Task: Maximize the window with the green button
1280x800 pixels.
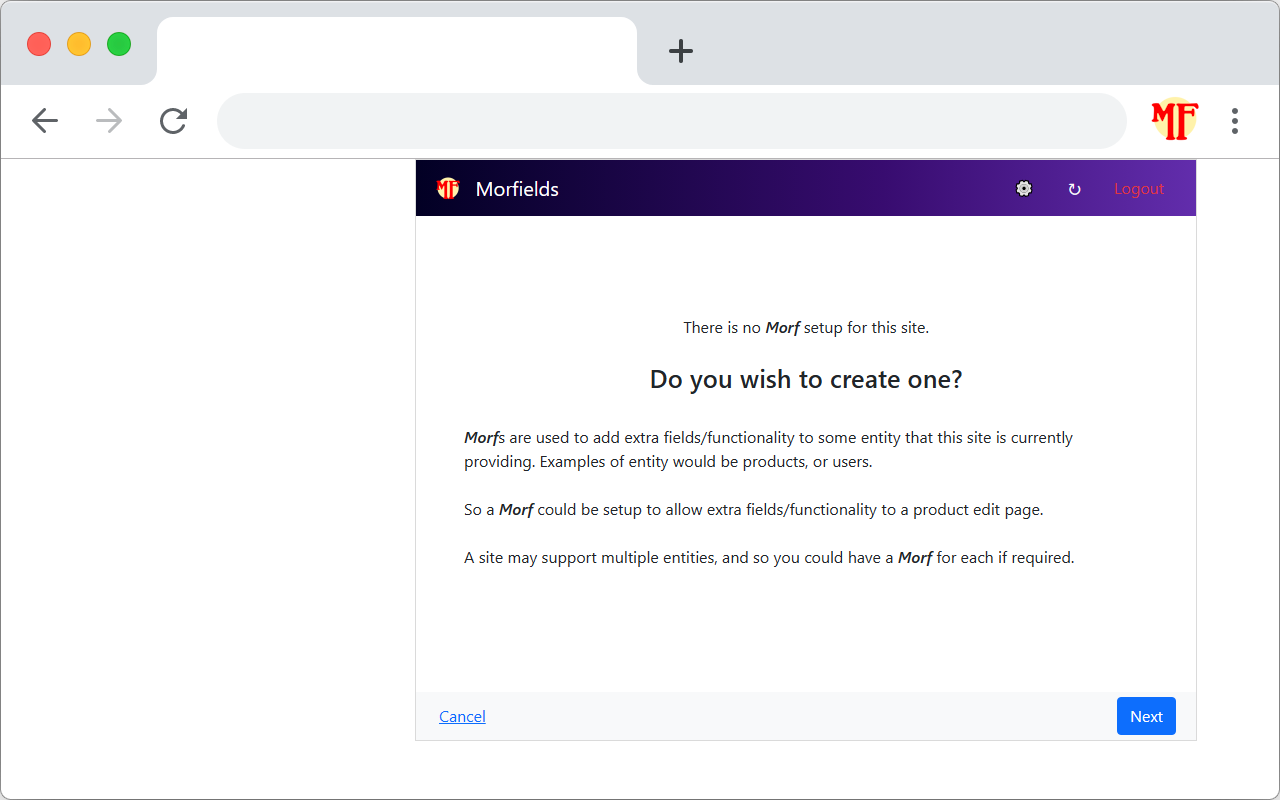Action: [x=119, y=44]
